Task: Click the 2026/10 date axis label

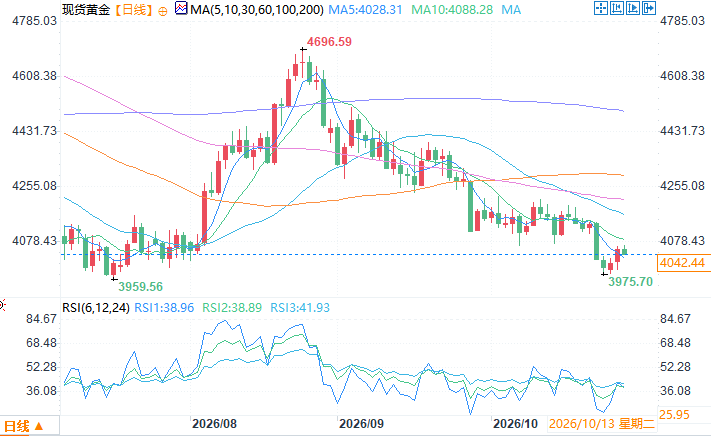Action: tap(515, 424)
